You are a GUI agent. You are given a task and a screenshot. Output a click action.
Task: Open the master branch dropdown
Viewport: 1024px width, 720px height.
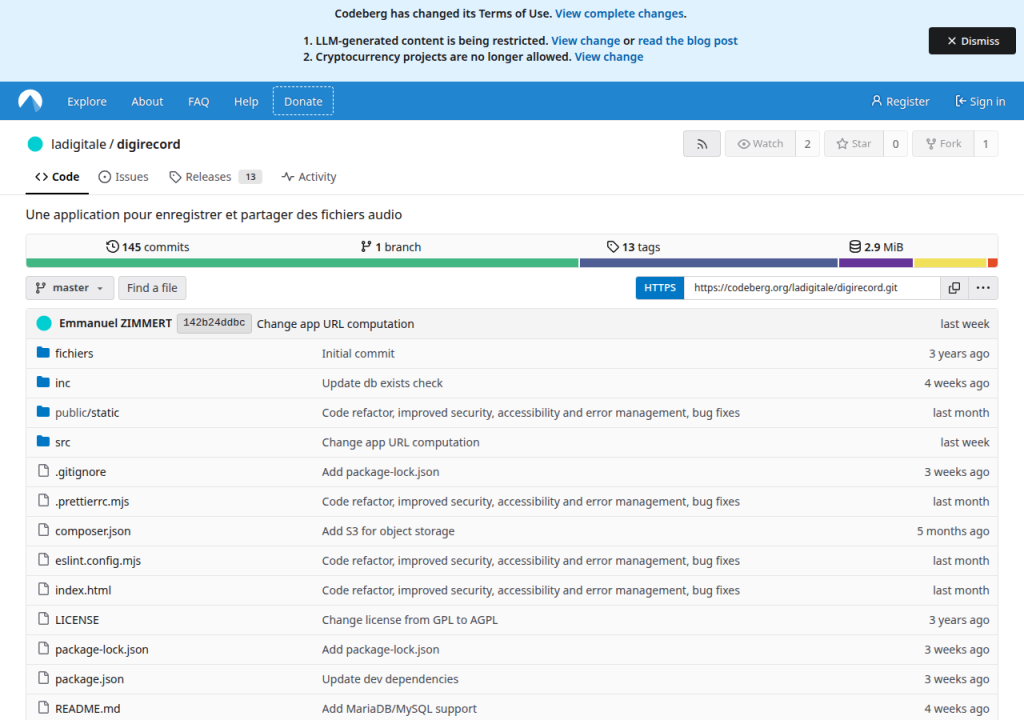click(x=70, y=287)
